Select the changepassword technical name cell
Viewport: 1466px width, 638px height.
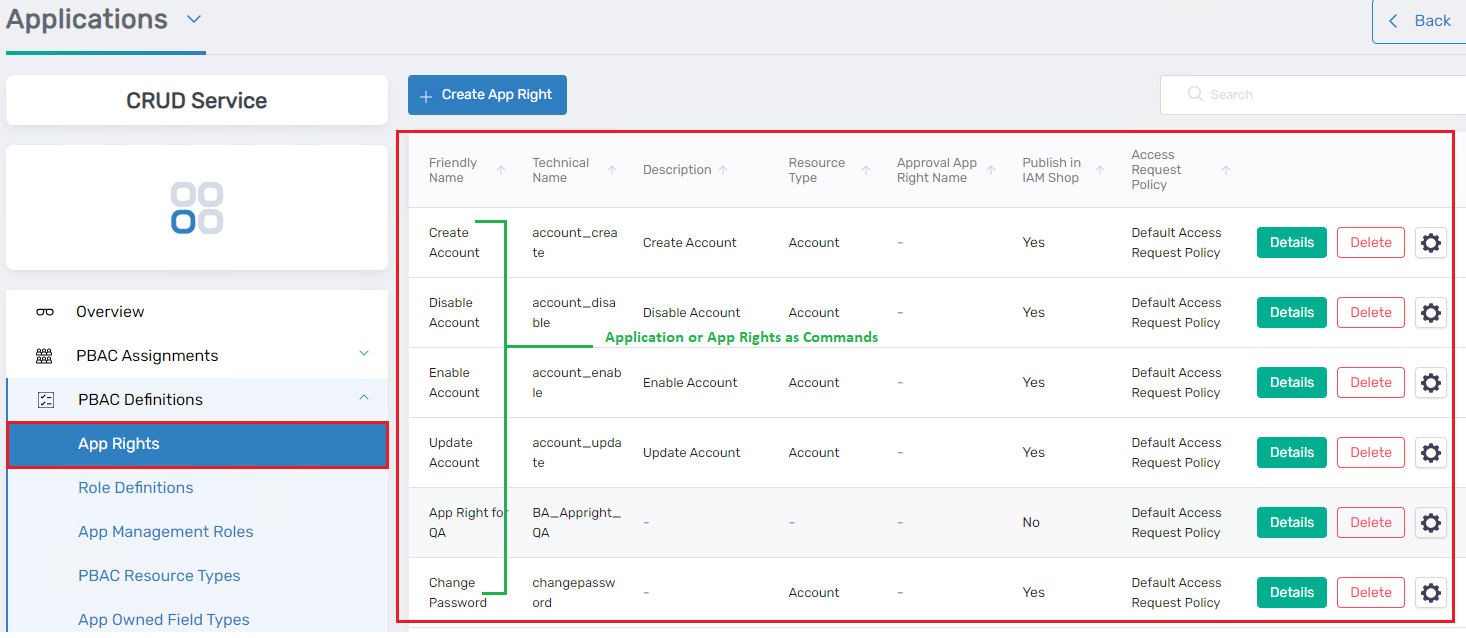click(x=574, y=593)
